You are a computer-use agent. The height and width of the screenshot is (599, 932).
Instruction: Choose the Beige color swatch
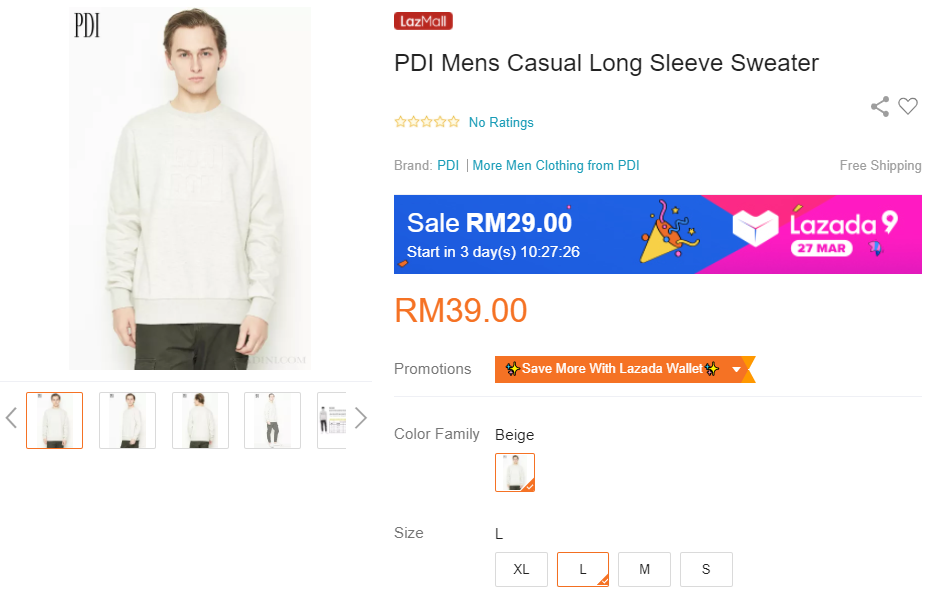(515, 472)
